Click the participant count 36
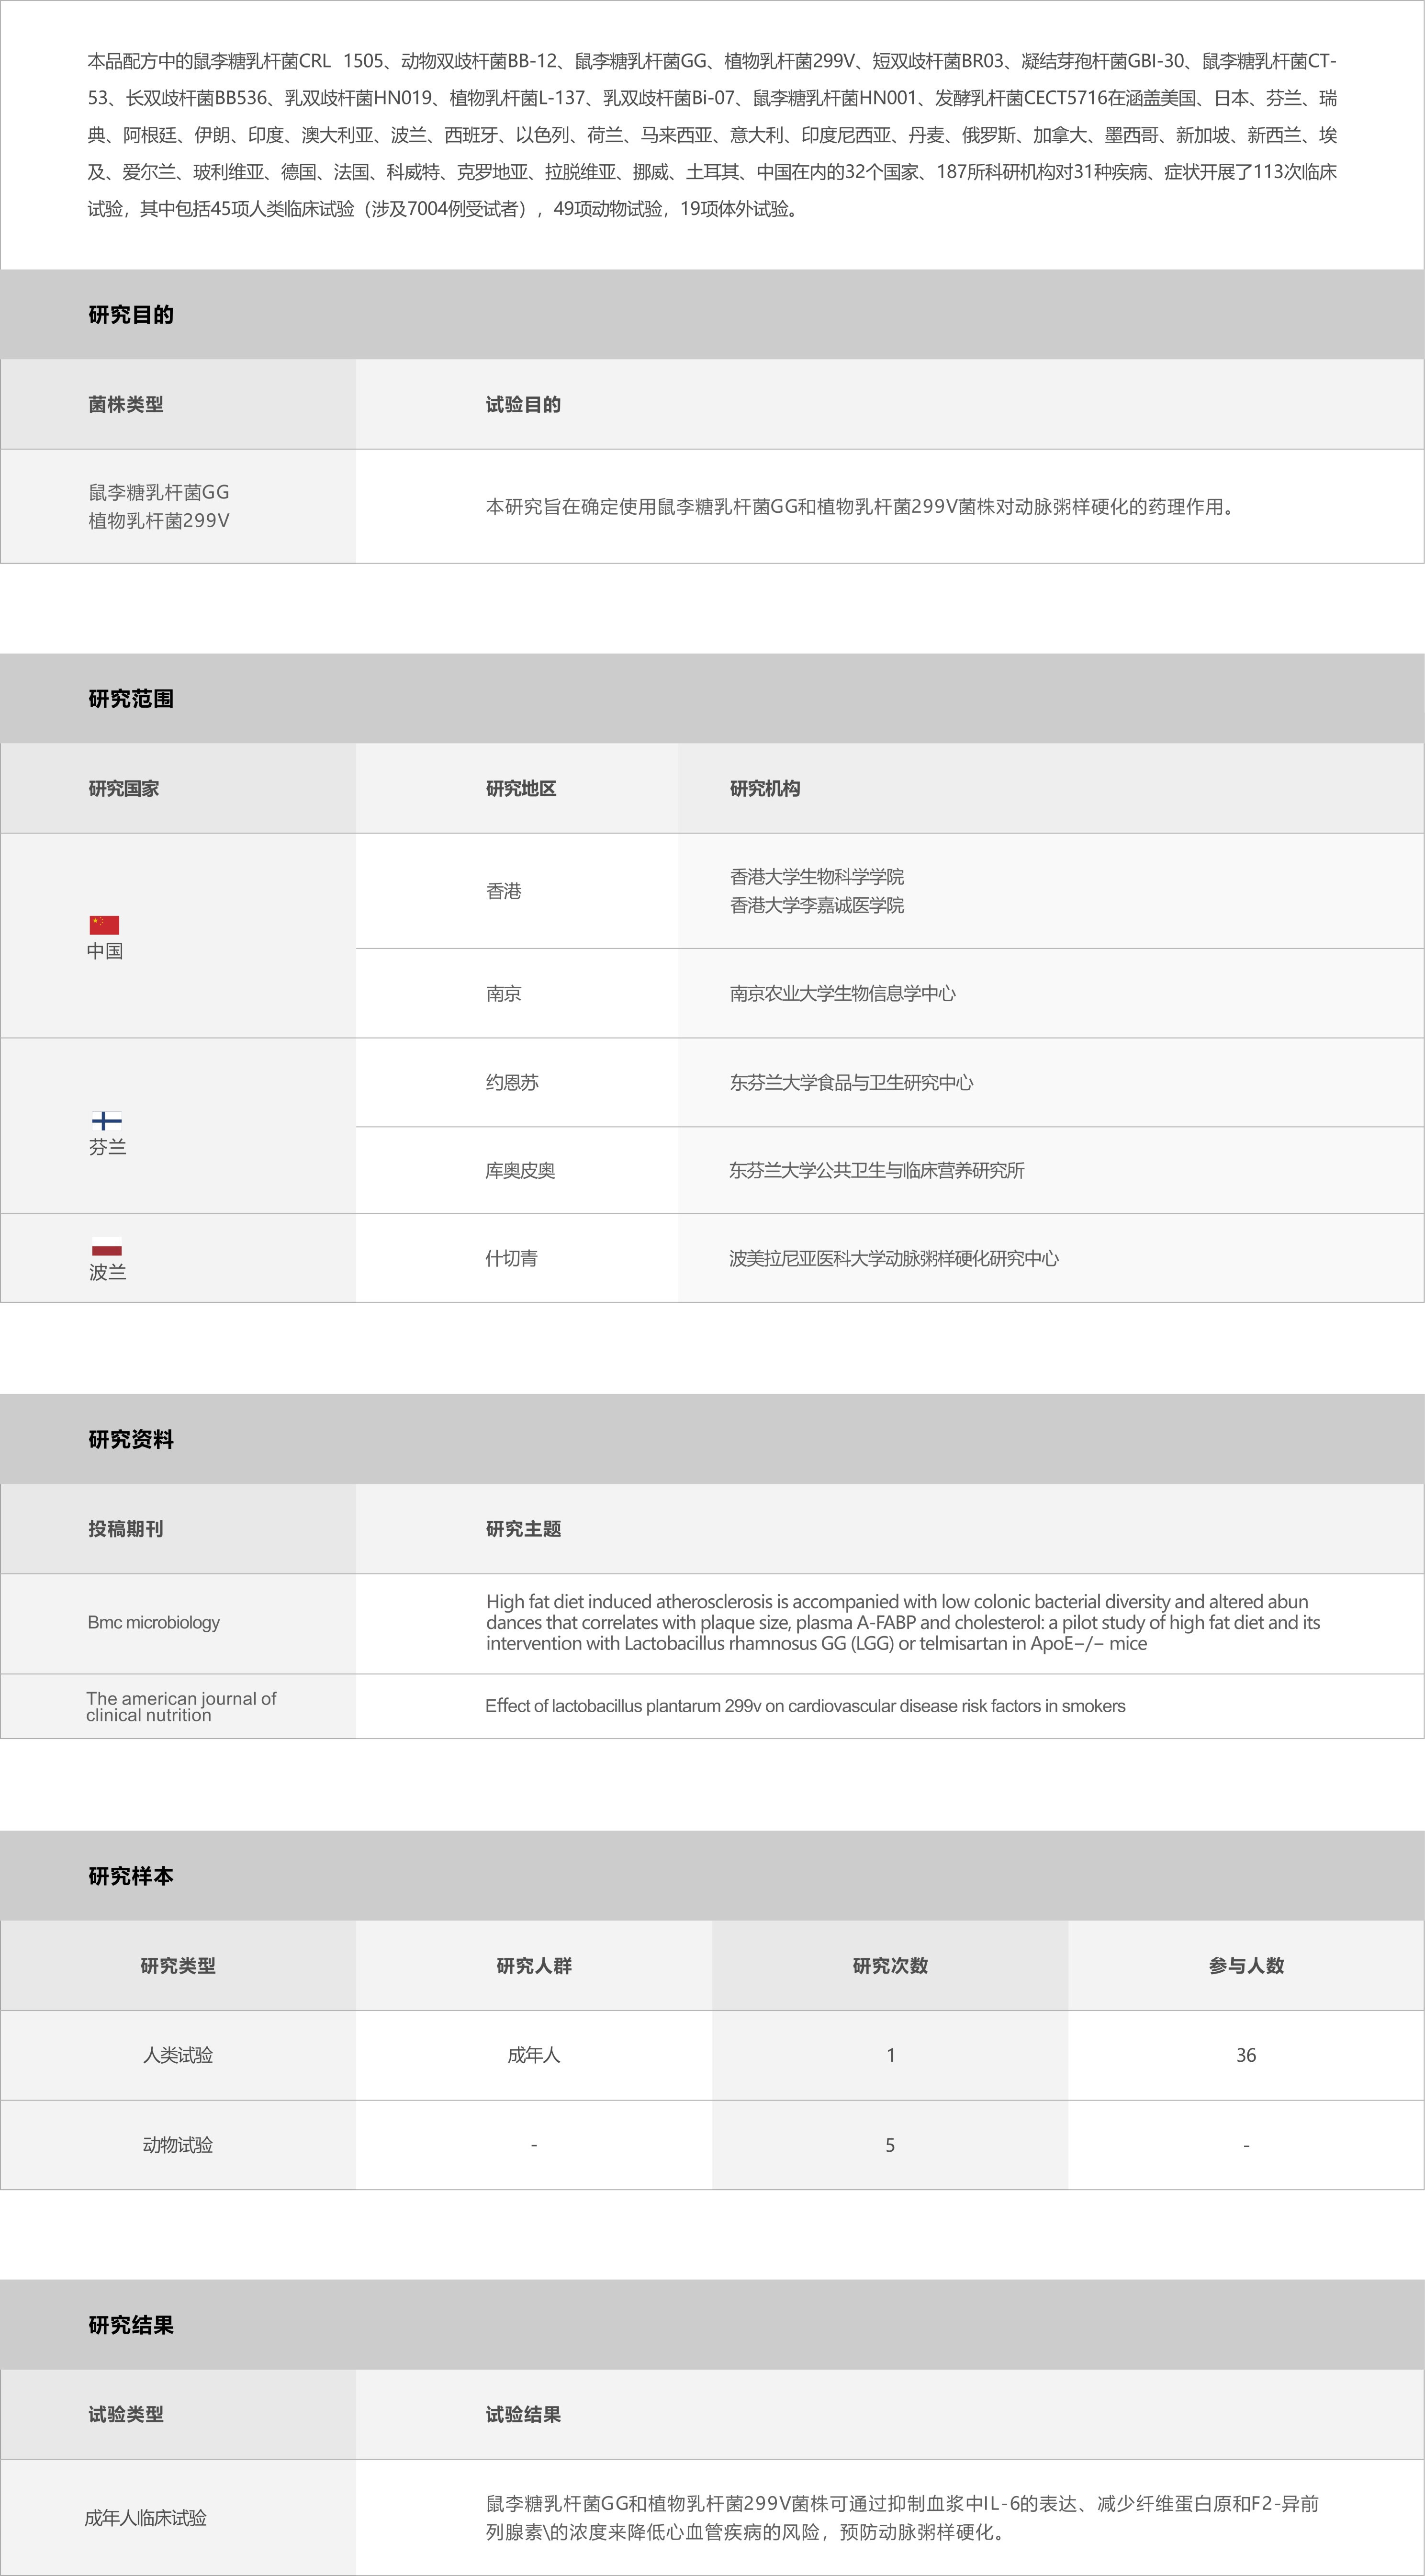The height and width of the screenshot is (2576, 1425). click(1246, 2055)
